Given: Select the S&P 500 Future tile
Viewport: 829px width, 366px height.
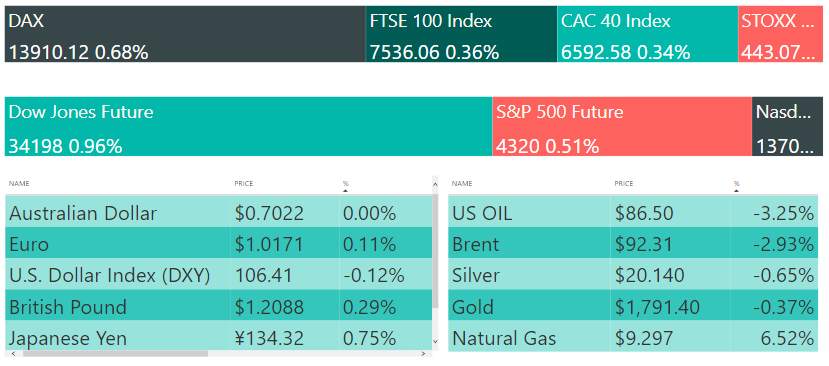Looking at the screenshot, I should click(622, 126).
